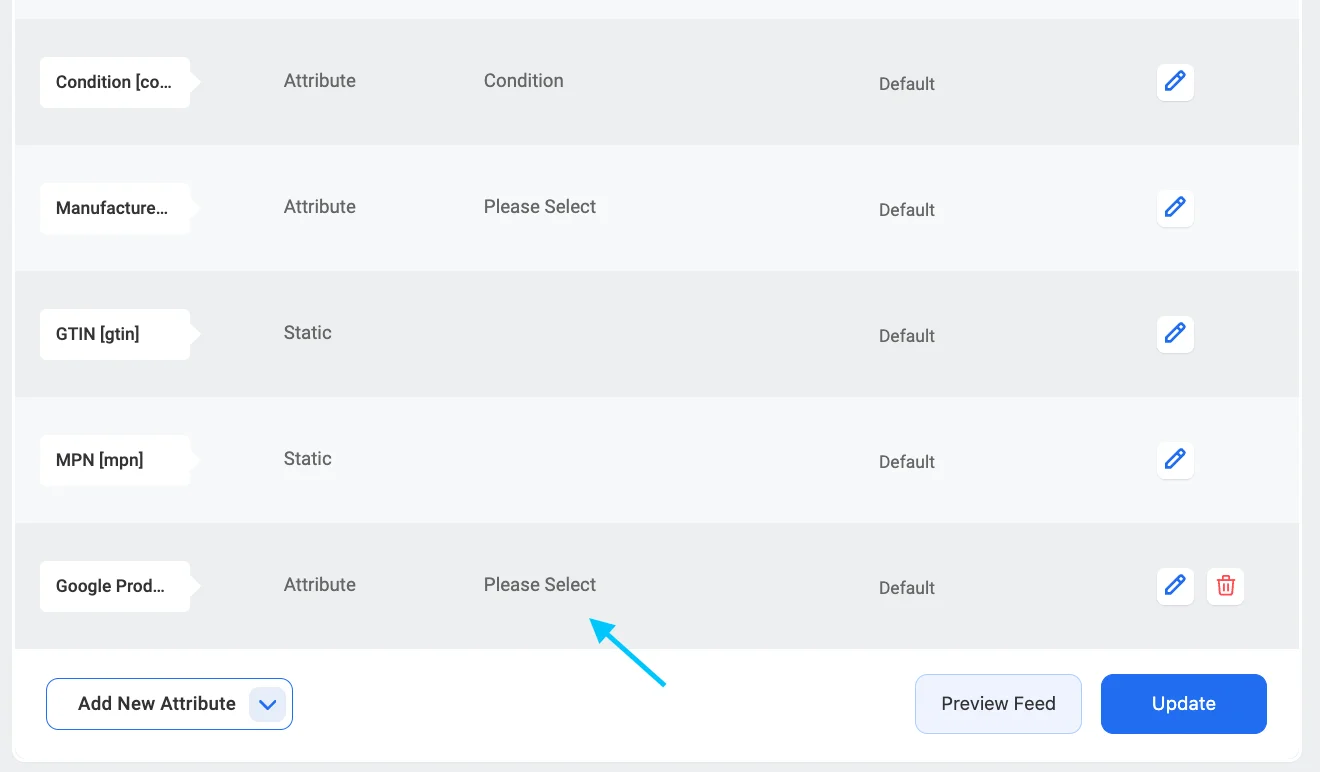
Task: Click the MPN [mpn] label tag
Action: click(115, 460)
